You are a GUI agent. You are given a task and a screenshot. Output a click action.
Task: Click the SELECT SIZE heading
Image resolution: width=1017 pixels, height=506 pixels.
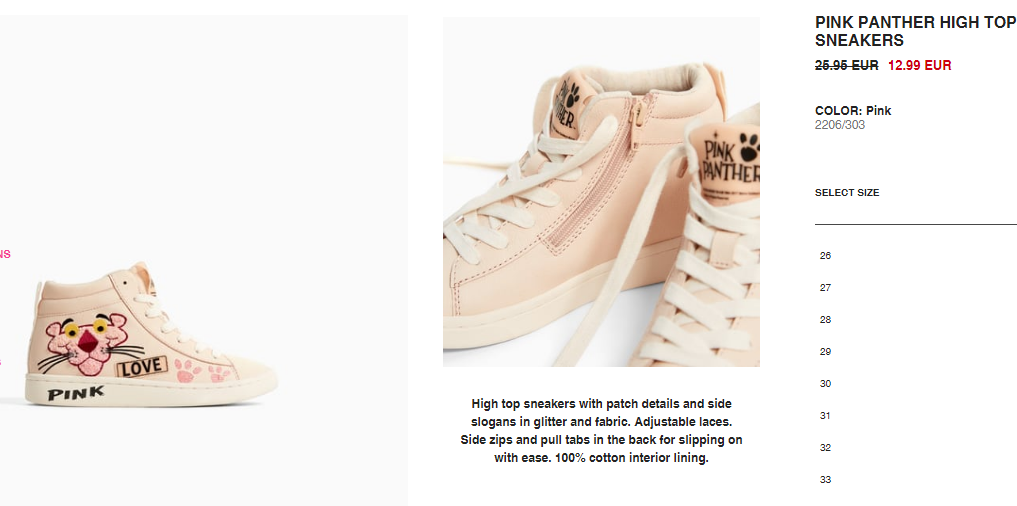point(847,193)
